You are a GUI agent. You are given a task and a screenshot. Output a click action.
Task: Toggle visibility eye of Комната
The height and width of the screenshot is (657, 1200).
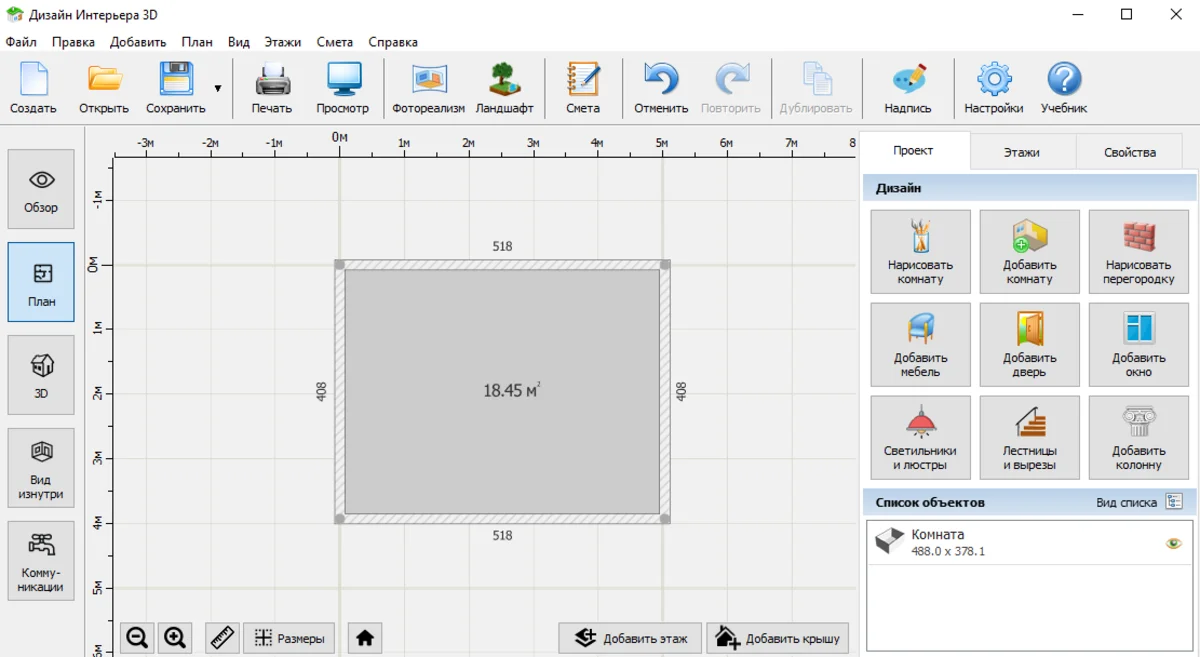tap(1173, 543)
